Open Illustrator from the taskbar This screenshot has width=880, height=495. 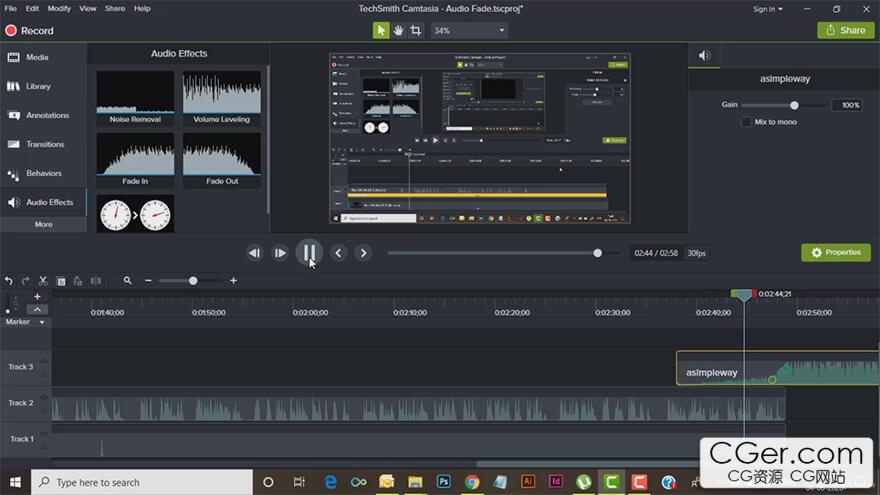tap(528, 482)
